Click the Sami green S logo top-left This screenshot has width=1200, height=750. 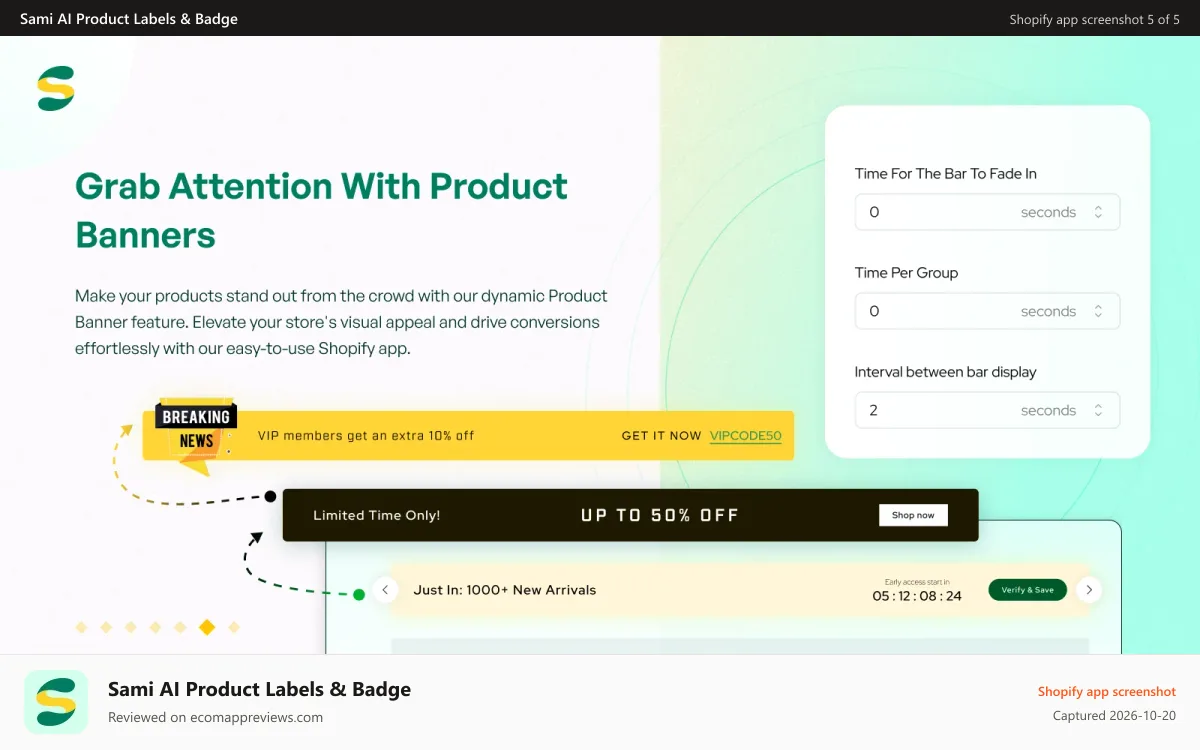pos(56,88)
